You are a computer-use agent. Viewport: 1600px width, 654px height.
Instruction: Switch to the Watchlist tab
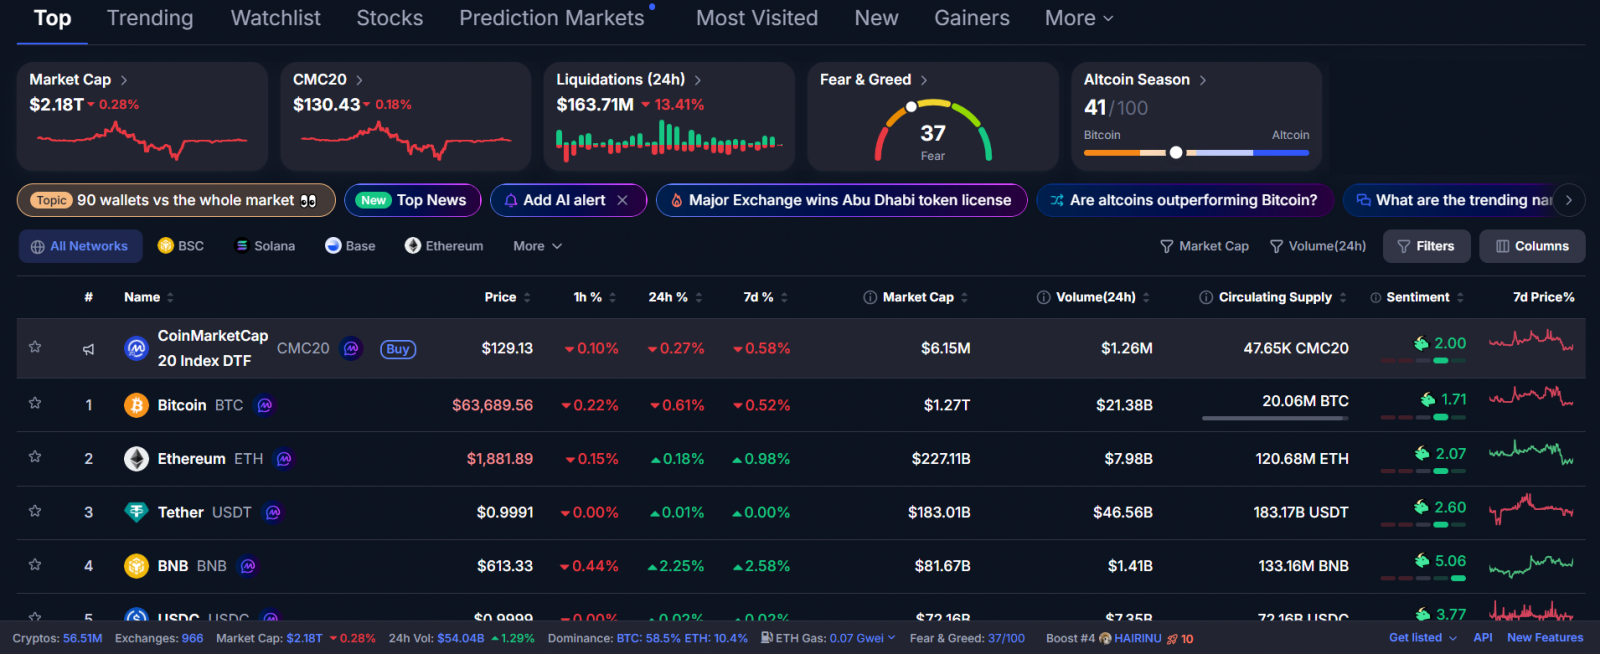[x=275, y=18]
